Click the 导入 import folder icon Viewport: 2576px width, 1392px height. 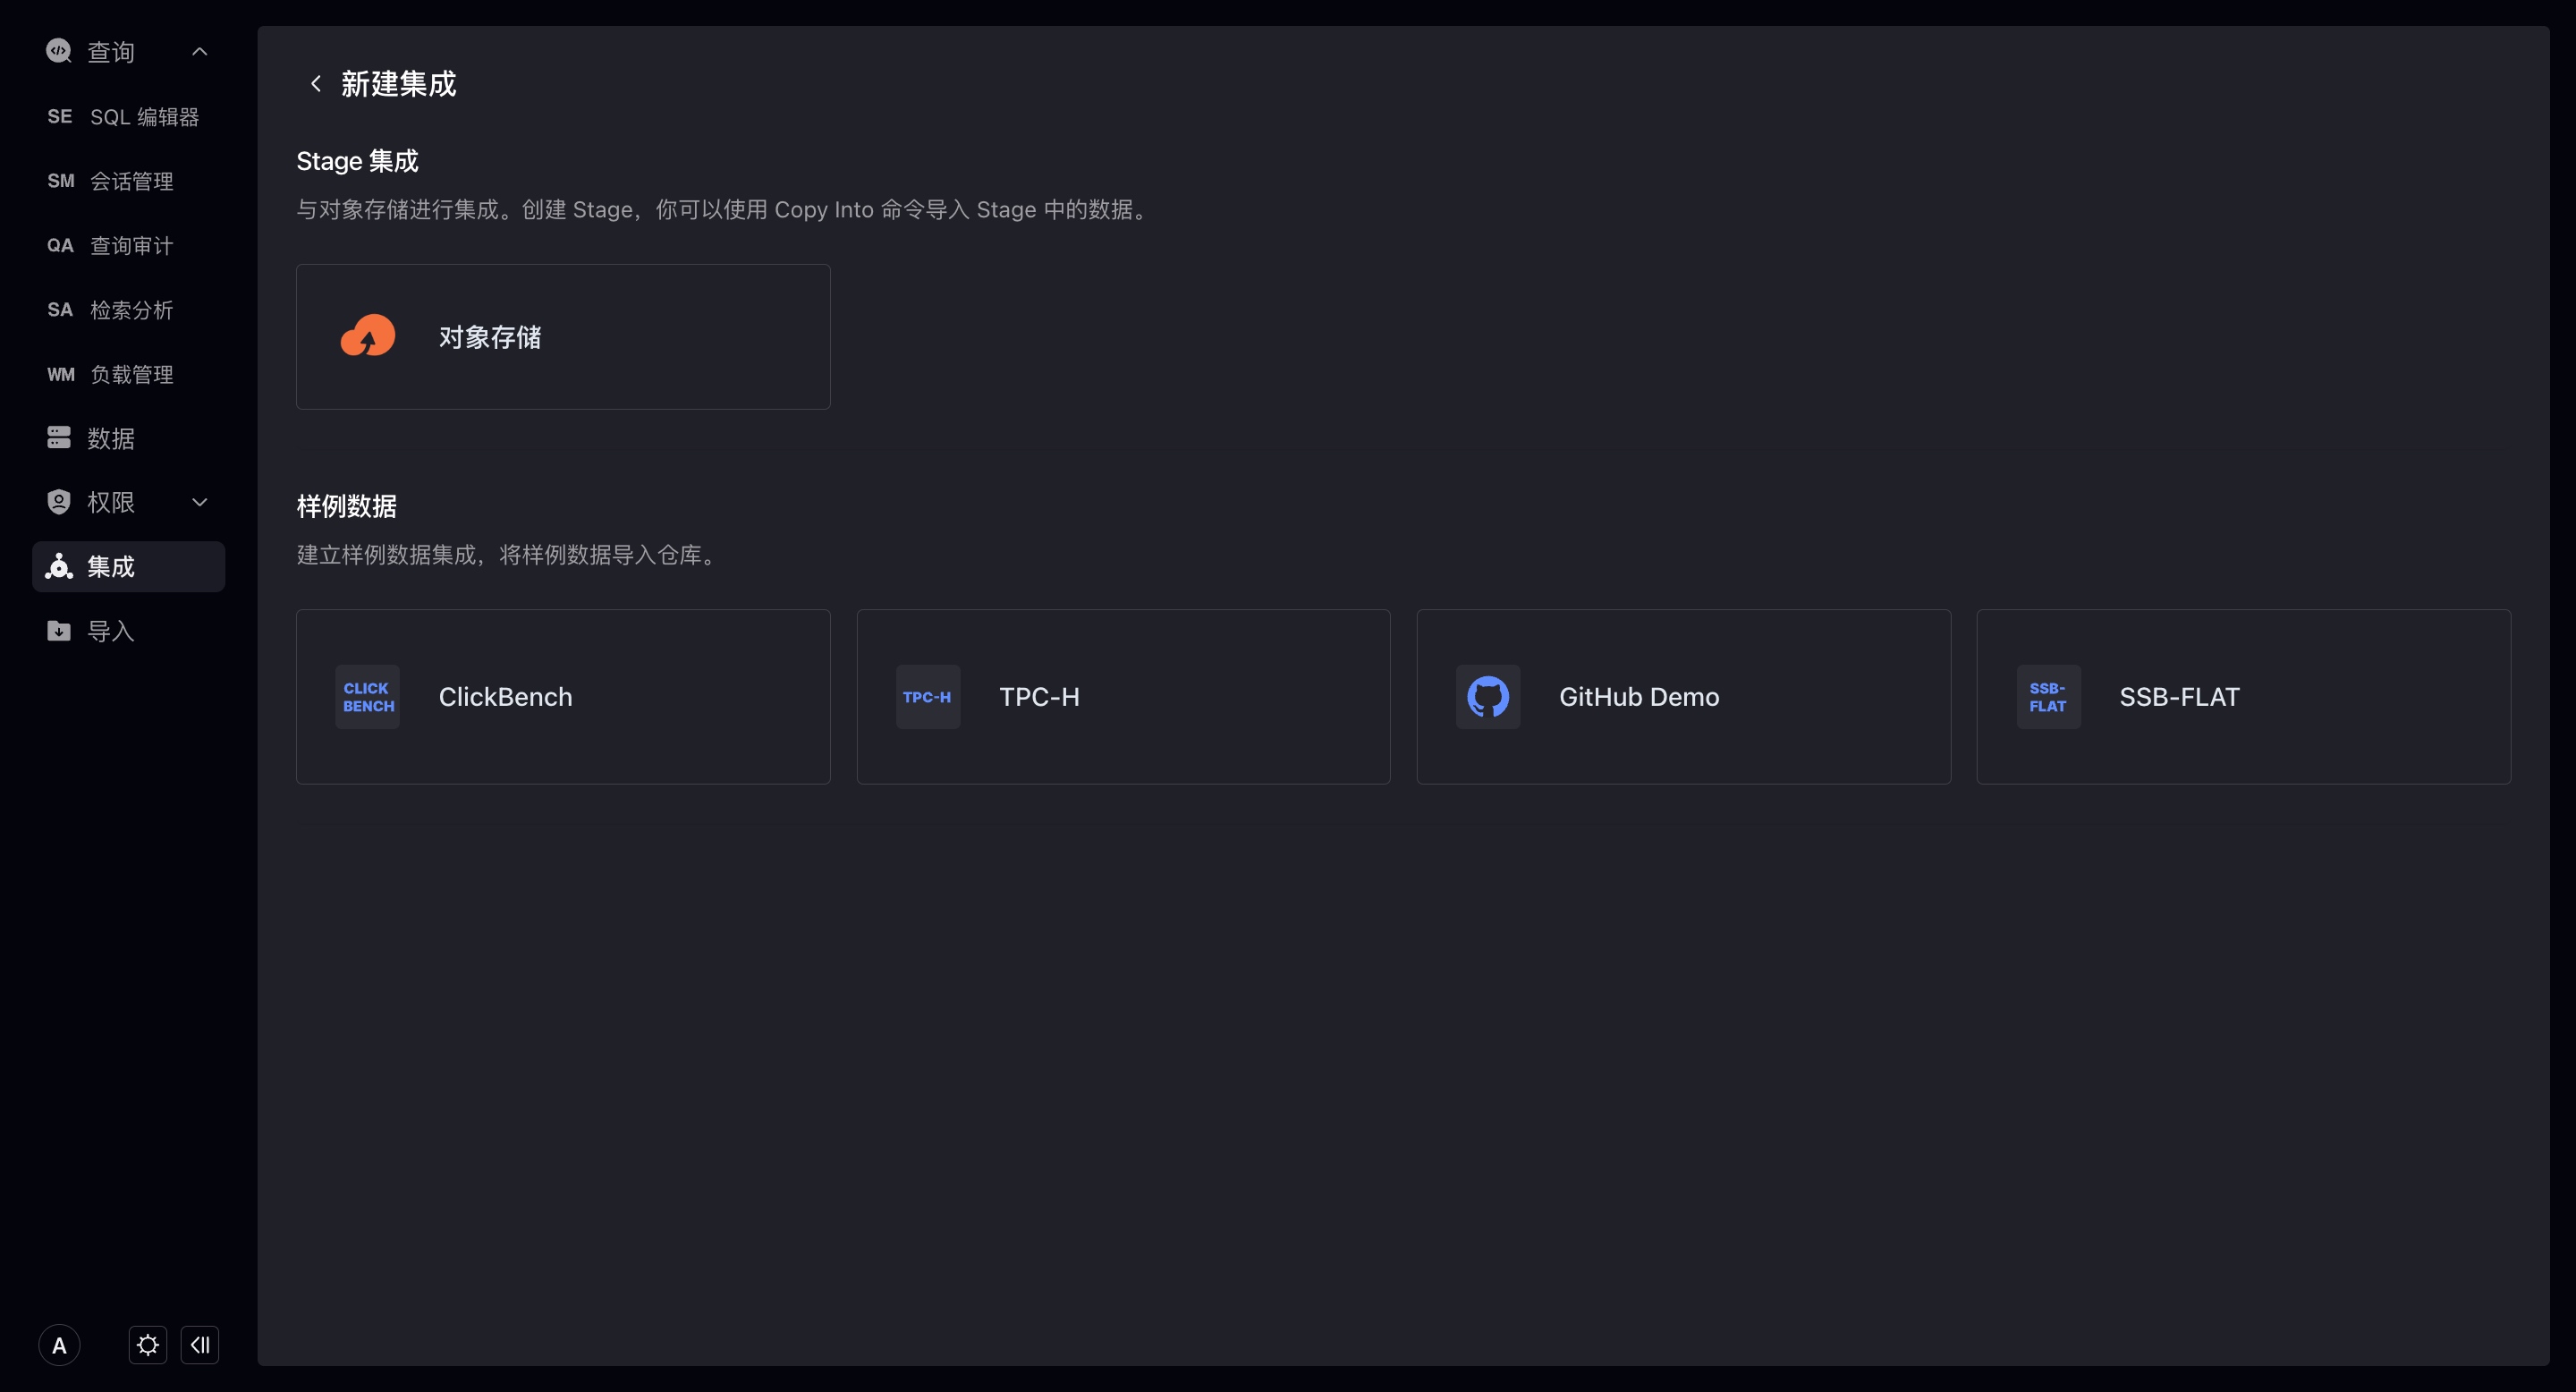(x=59, y=631)
